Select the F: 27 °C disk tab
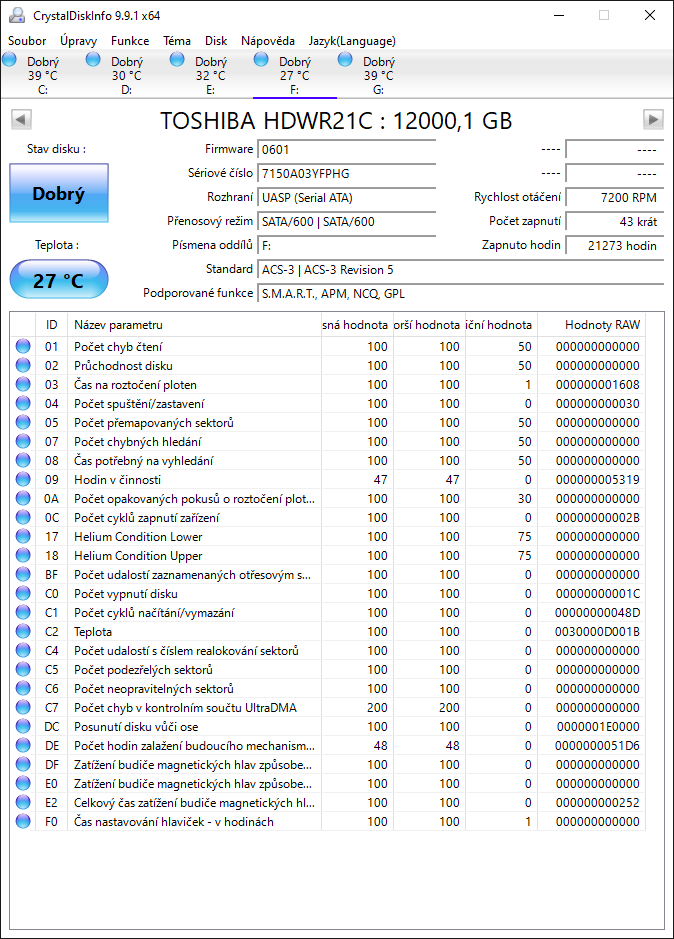674x939 pixels. [295, 75]
